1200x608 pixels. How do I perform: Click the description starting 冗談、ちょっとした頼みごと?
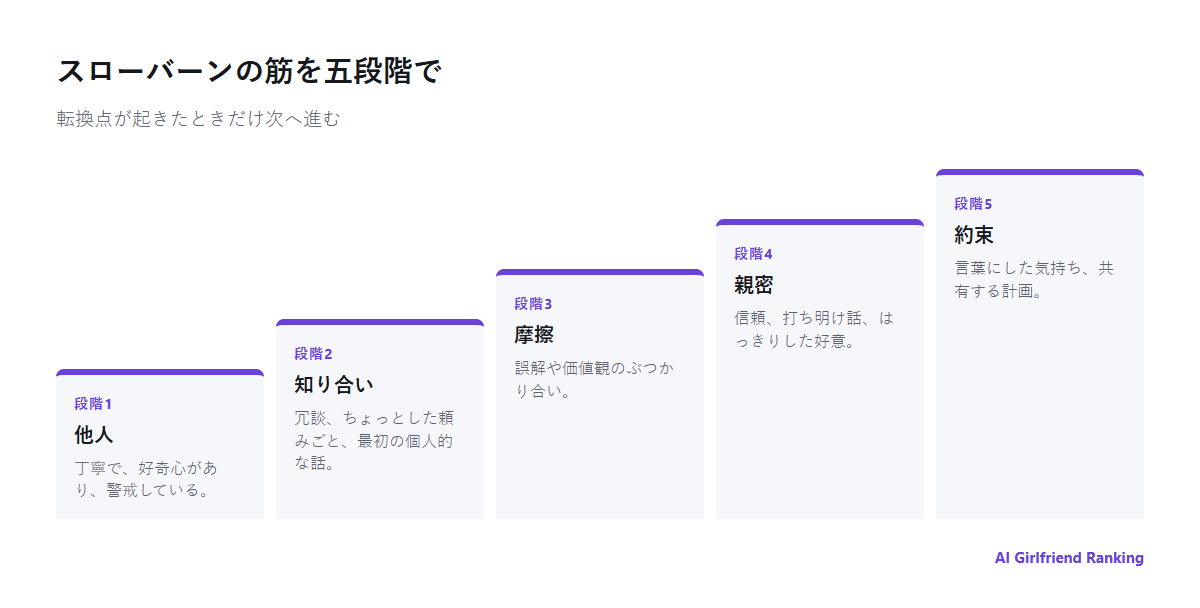pos(374,441)
